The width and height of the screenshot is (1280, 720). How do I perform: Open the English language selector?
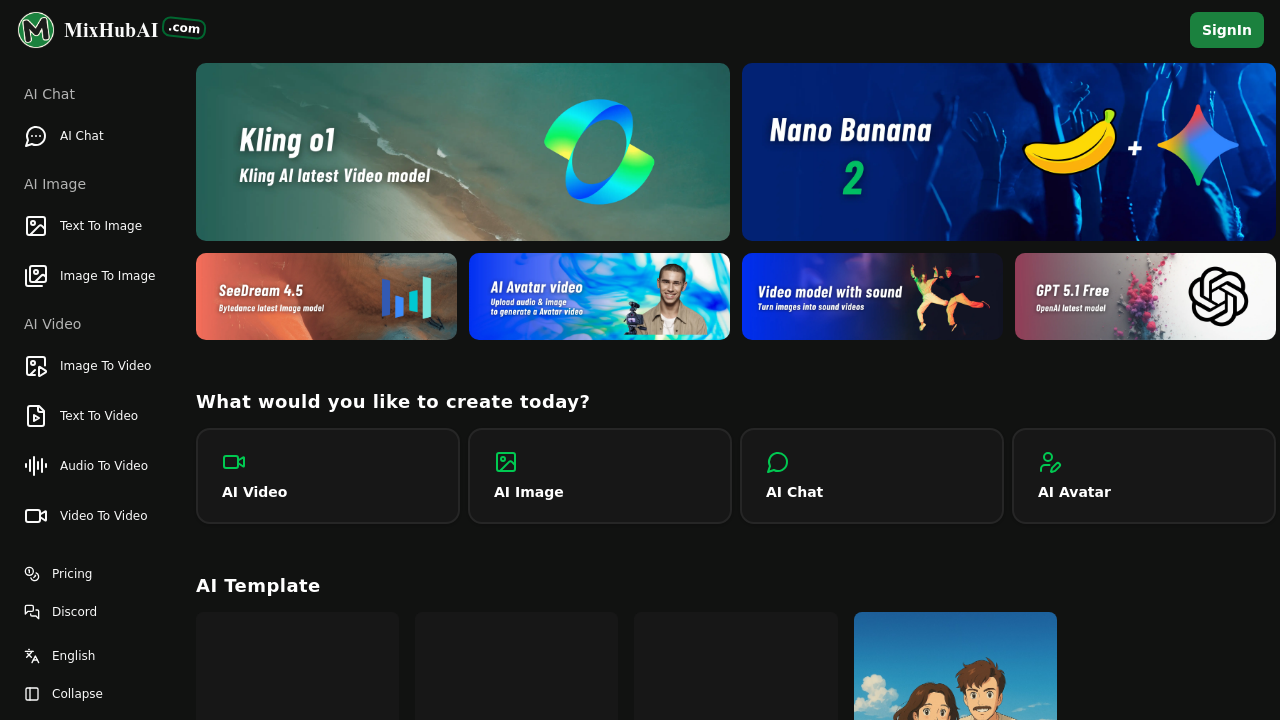[31, 655]
